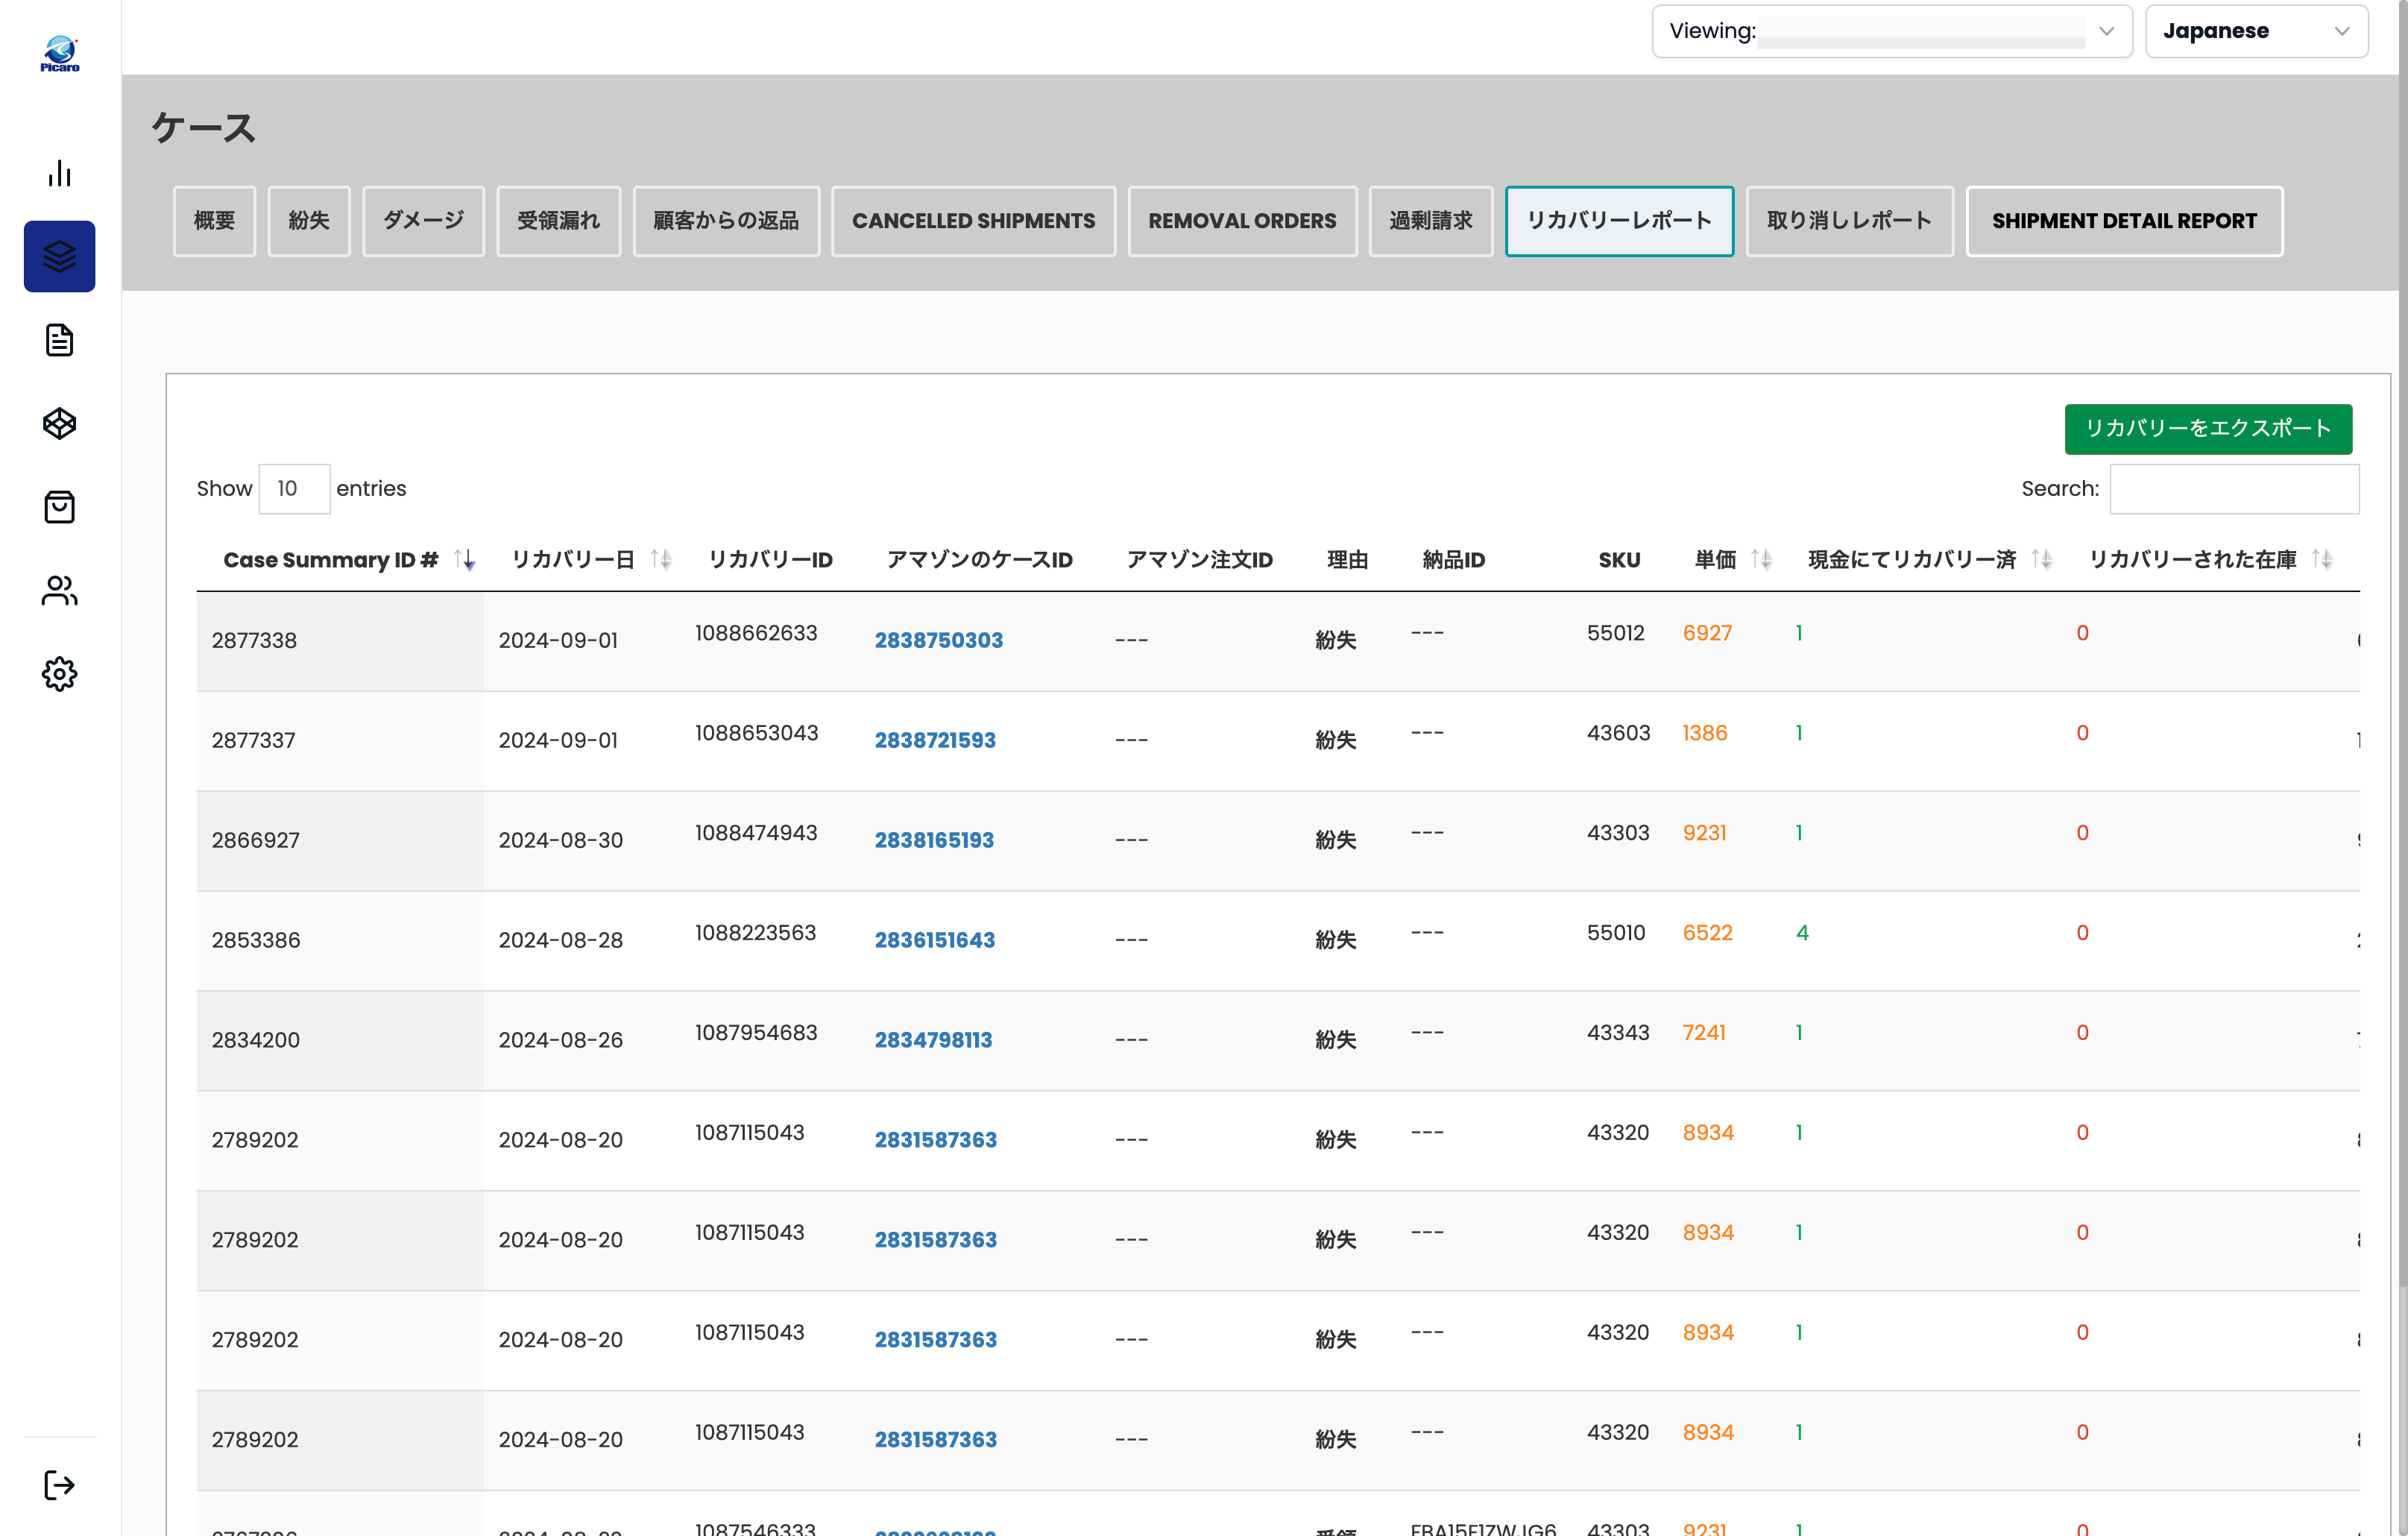Open Amazon case link 2834798113
Screen dimensions: 2408x1536
(933, 1040)
